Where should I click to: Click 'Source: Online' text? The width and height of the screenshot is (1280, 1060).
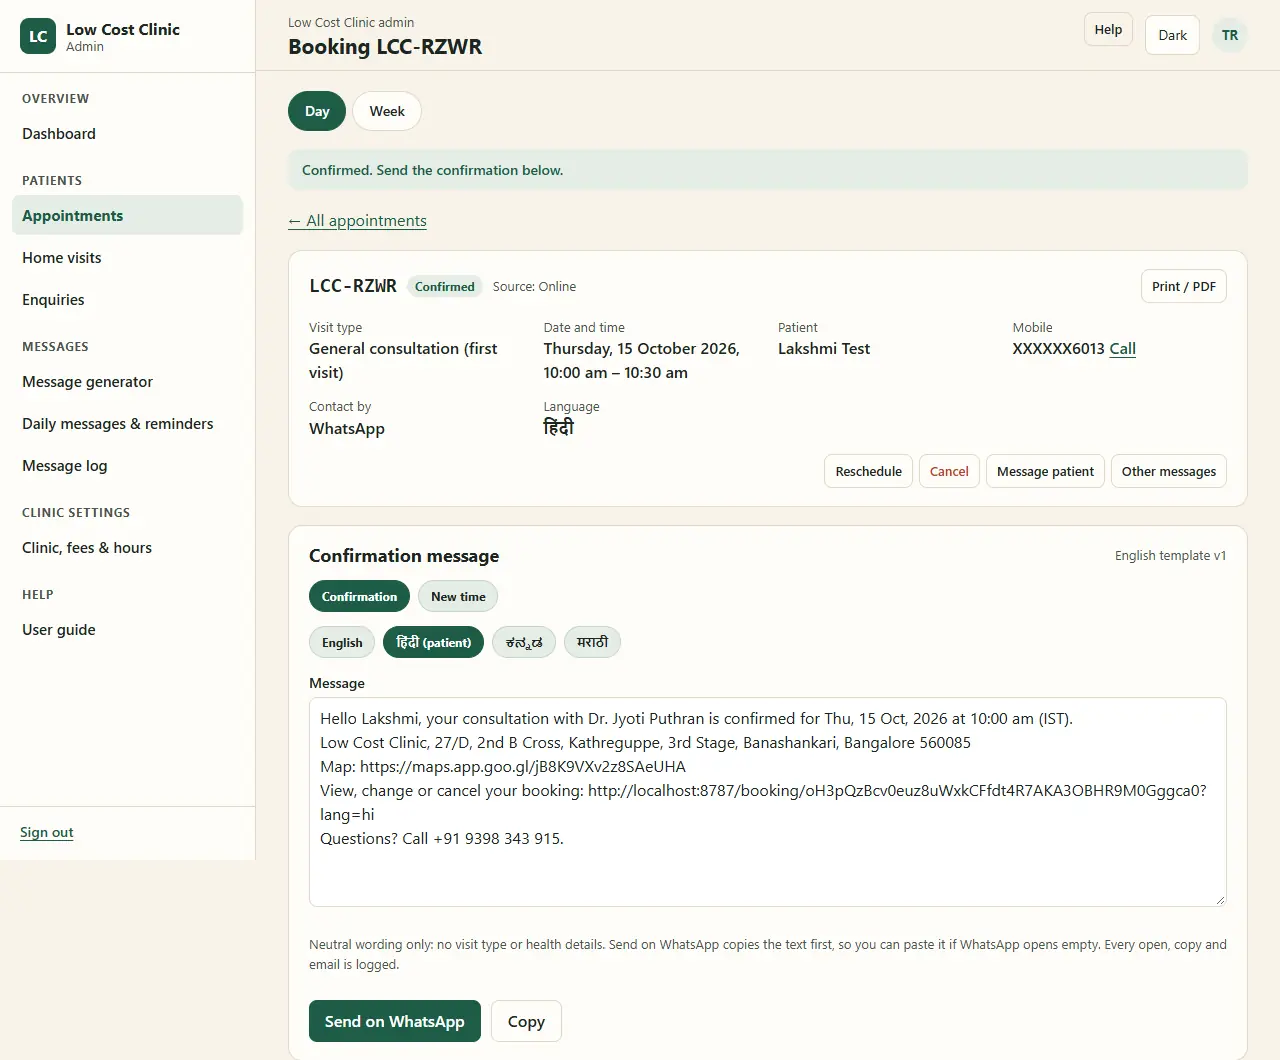coord(534,286)
